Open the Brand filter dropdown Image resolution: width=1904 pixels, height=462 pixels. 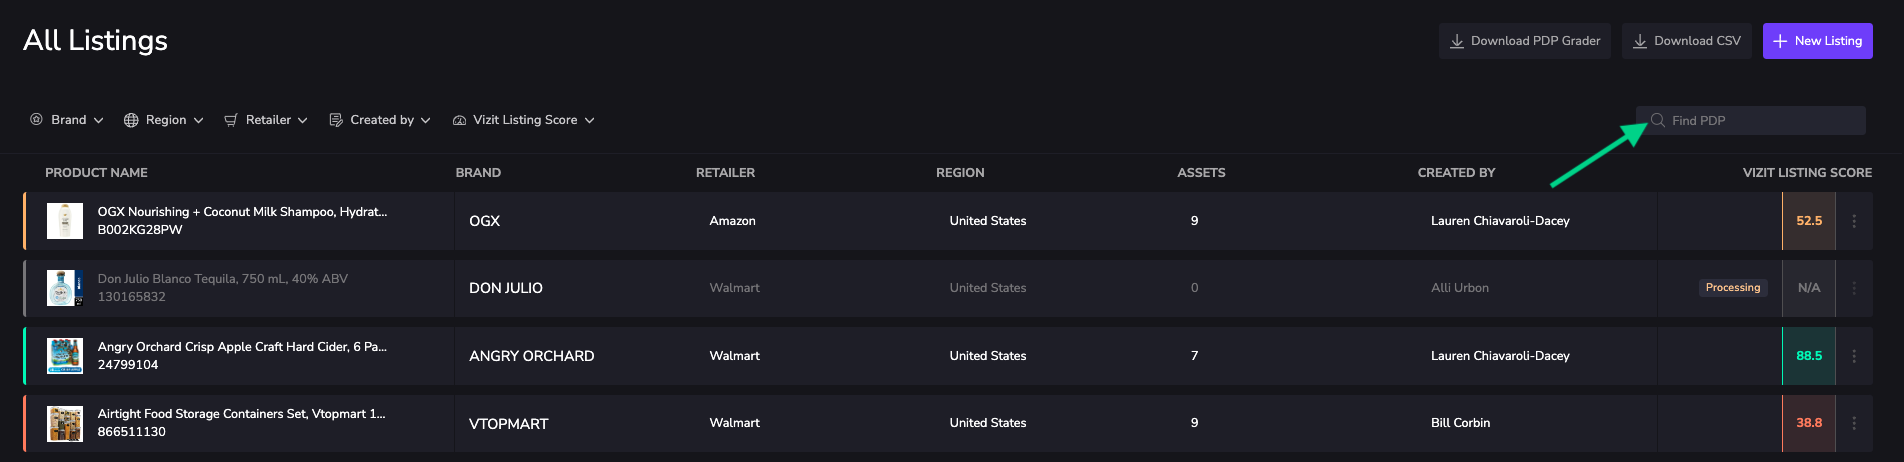click(67, 120)
